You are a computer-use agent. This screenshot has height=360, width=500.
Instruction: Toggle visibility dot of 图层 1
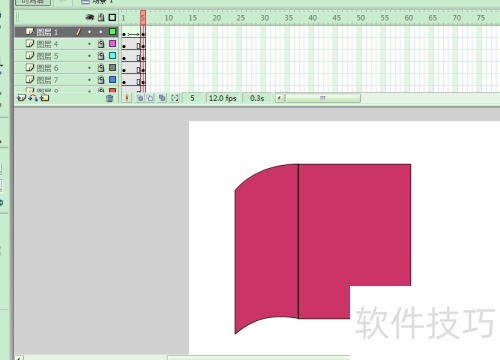pos(89,32)
